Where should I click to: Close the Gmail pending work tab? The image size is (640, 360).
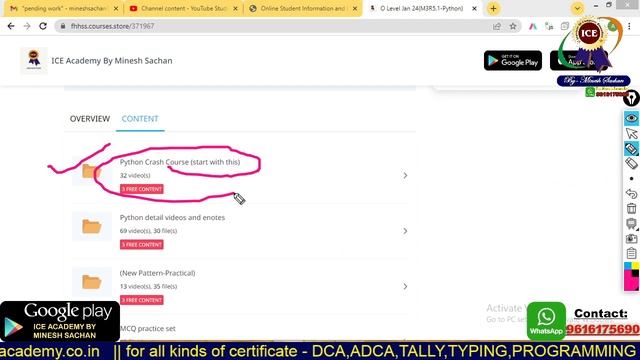(x=116, y=8)
